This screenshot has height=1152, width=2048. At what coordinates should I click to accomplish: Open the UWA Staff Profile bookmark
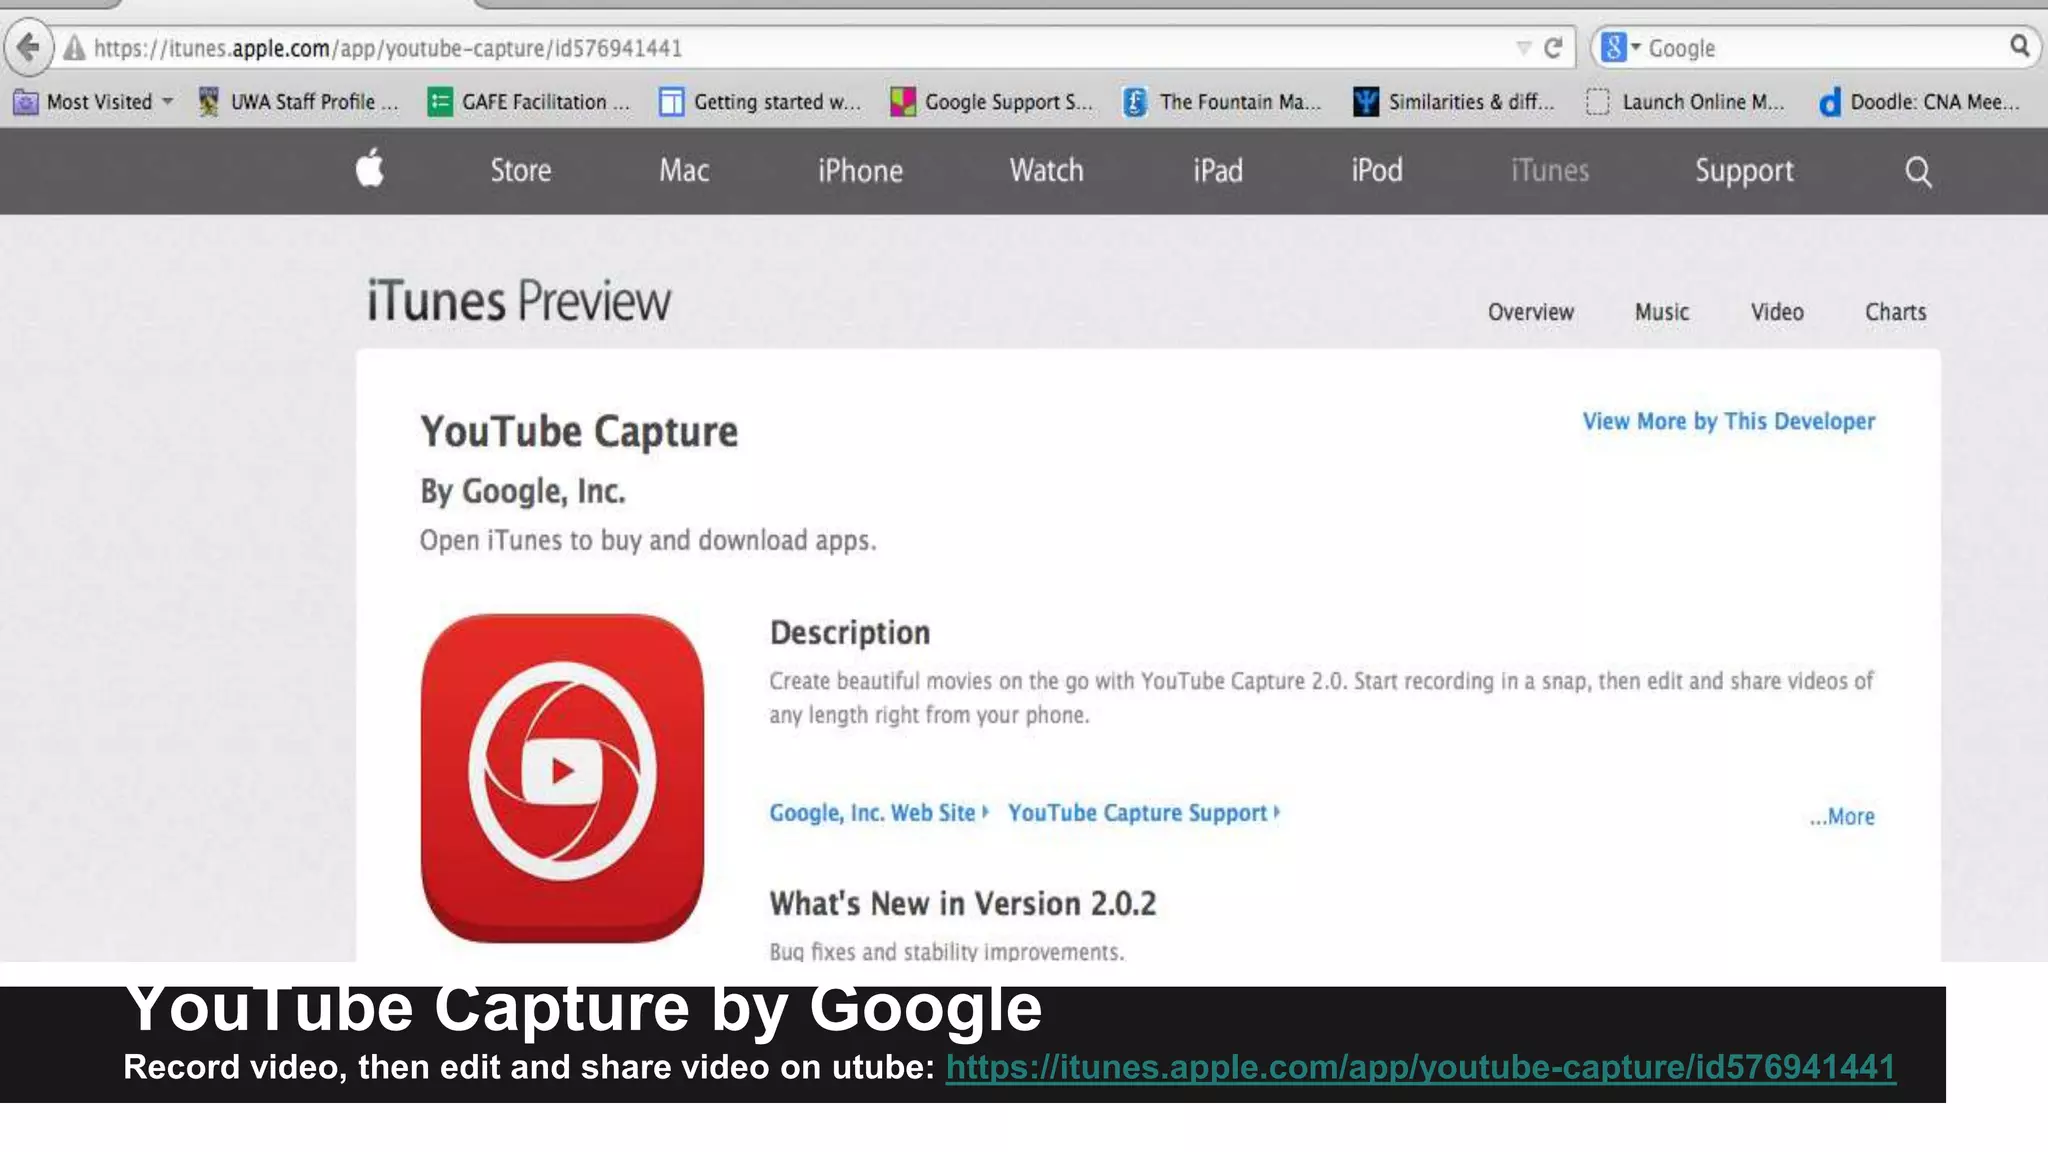tap(298, 102)
